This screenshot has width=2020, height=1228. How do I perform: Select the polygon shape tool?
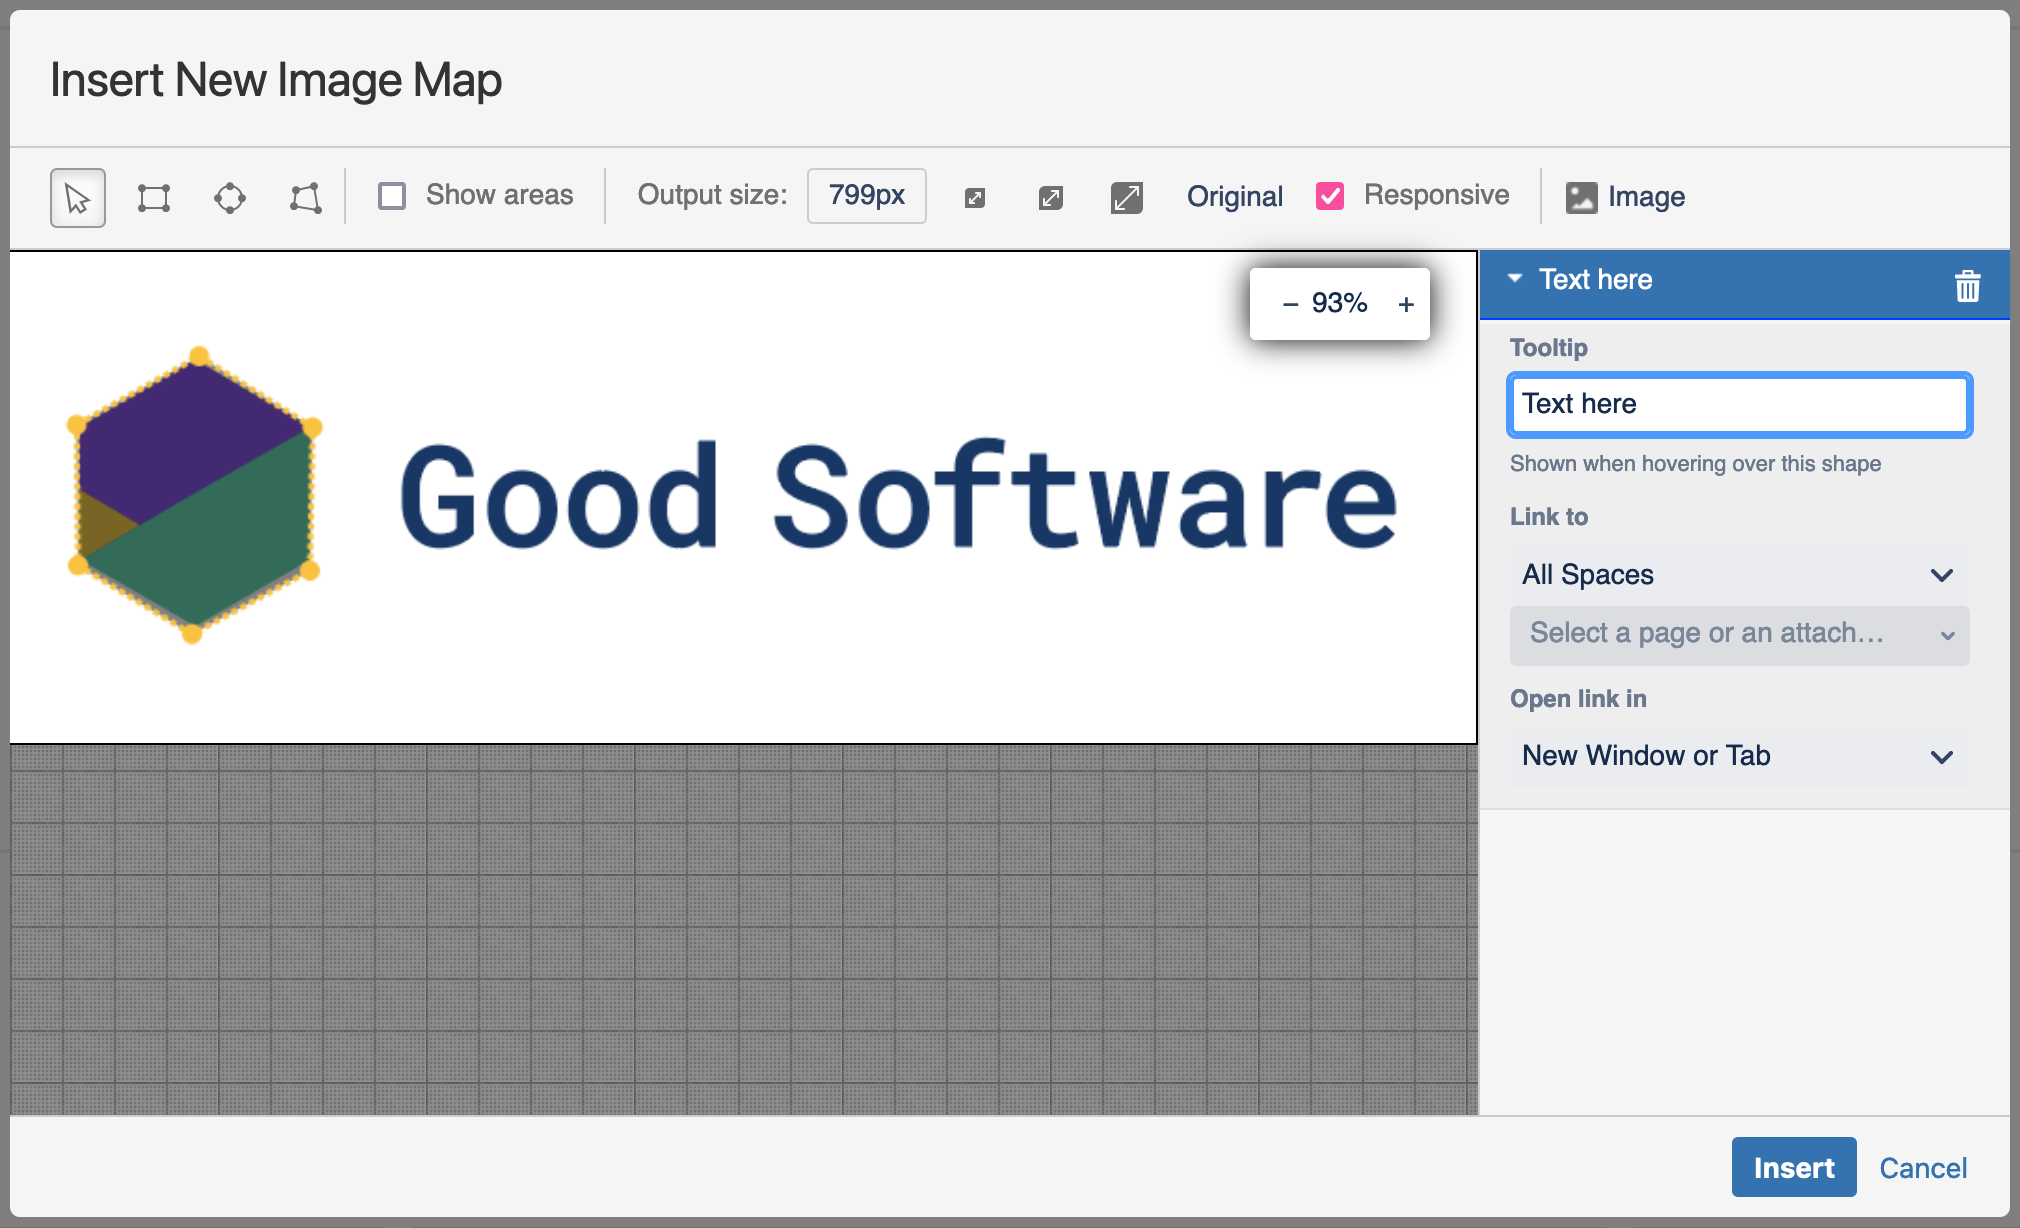click(x=305, y=197)
